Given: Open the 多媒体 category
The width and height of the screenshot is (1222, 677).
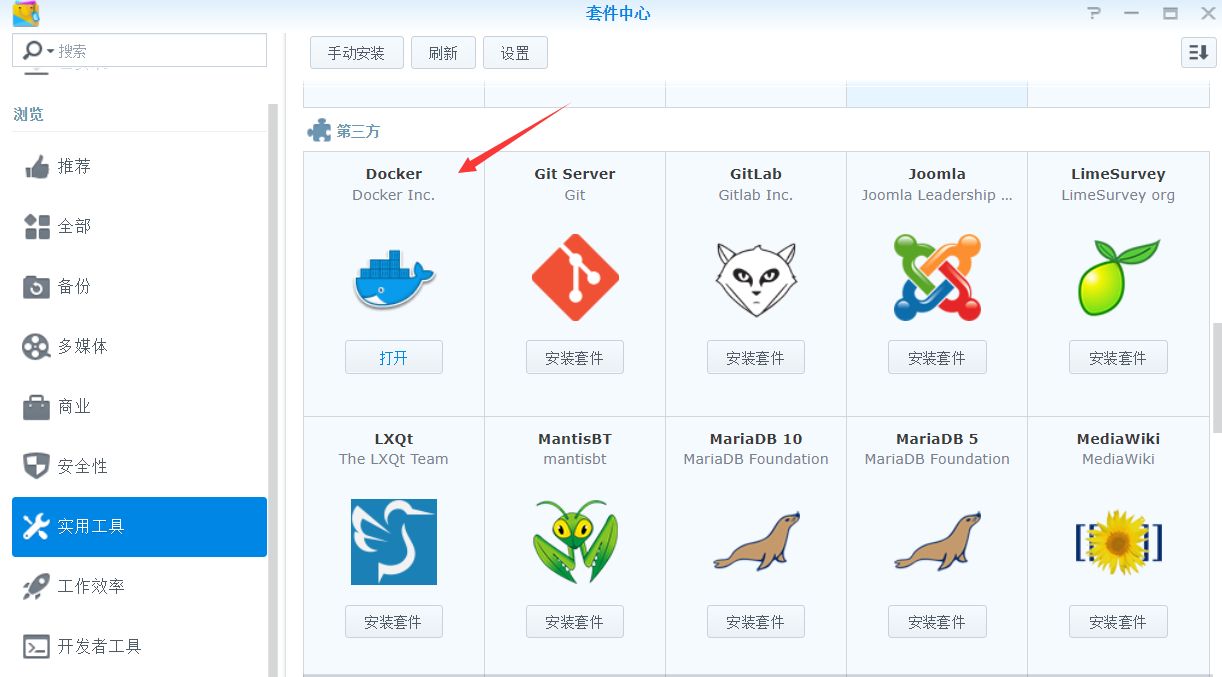Looking at the screenshot, I should pyautogui.click(x=140, y=346).
